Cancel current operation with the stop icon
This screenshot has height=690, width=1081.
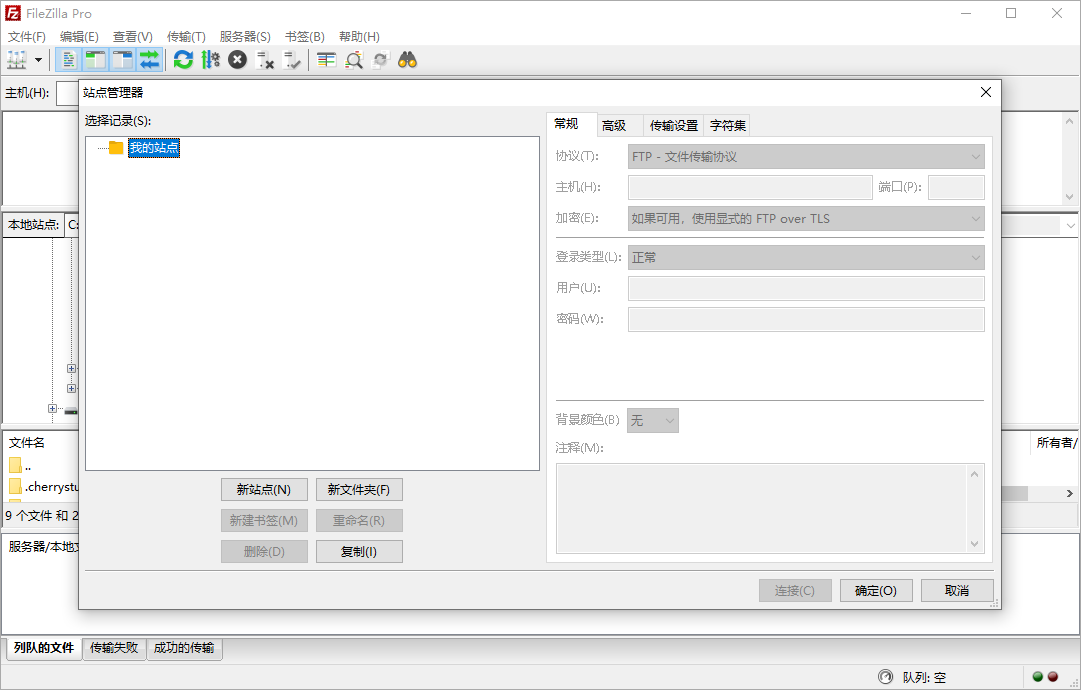click(237, 59)
